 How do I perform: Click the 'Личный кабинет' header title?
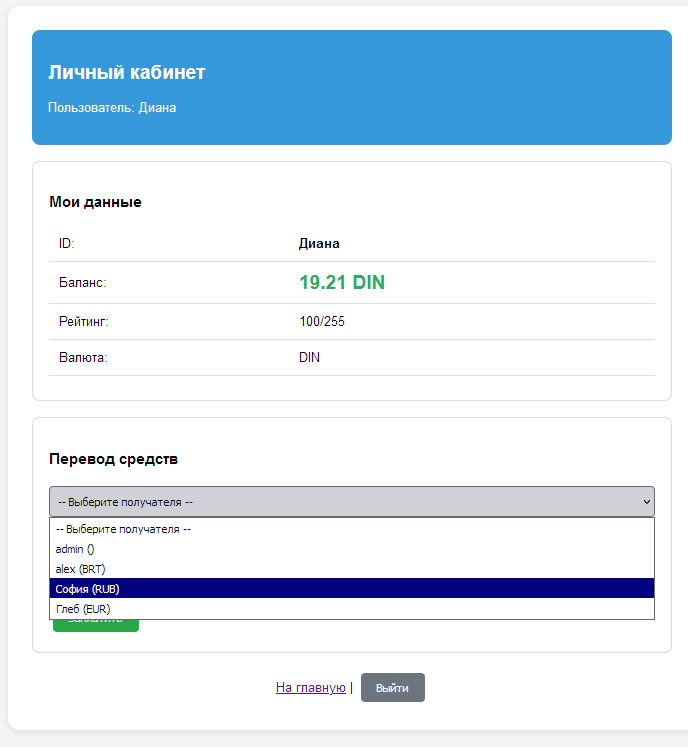pos(126,73)
